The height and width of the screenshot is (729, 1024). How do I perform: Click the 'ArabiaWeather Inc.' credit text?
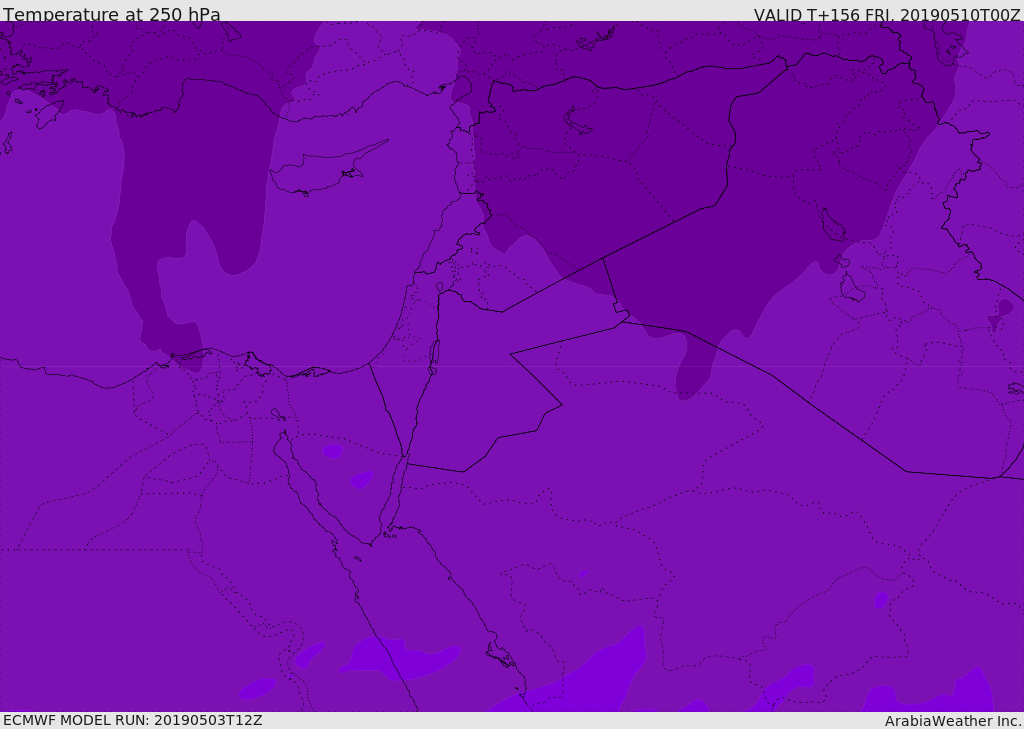point(953,721)
